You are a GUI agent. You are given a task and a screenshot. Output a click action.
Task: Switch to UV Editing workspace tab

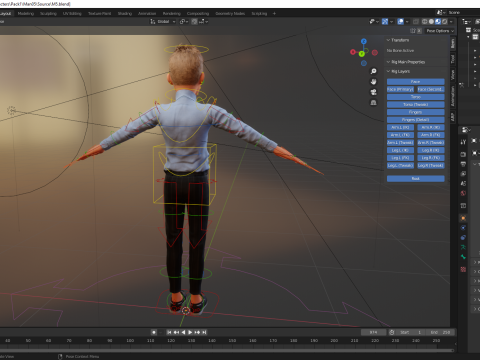coord(72,13)
